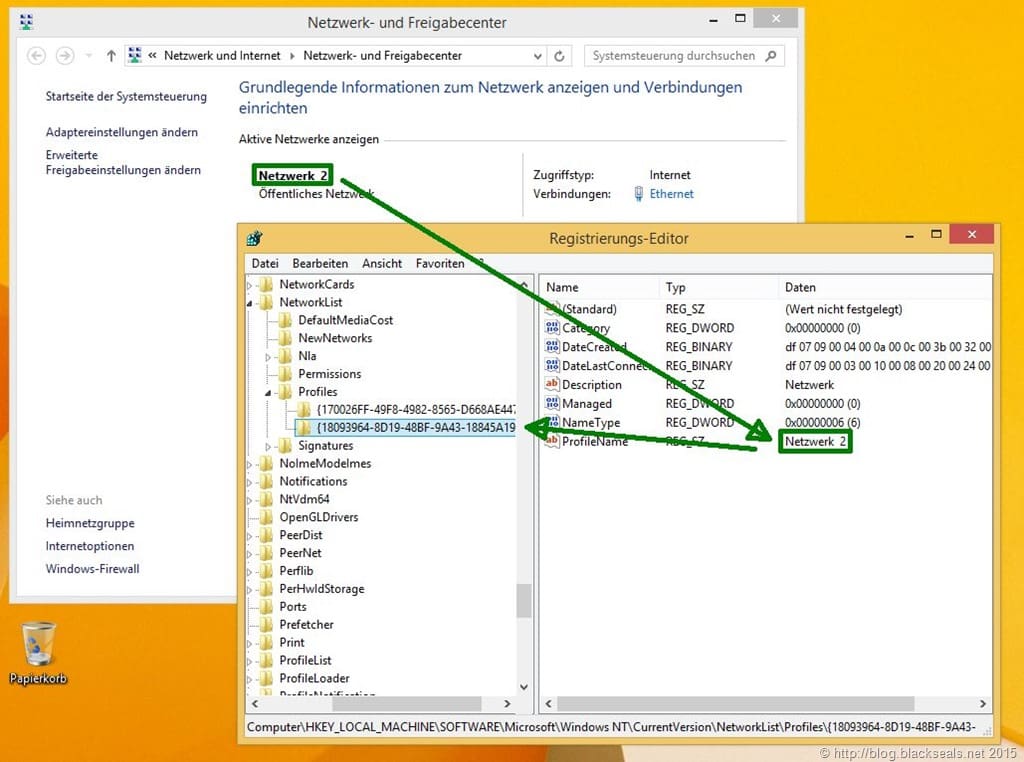This screenshot has height=762, width=1024.
Task: Open the Ethernet connection link
Action: (671, 194)
